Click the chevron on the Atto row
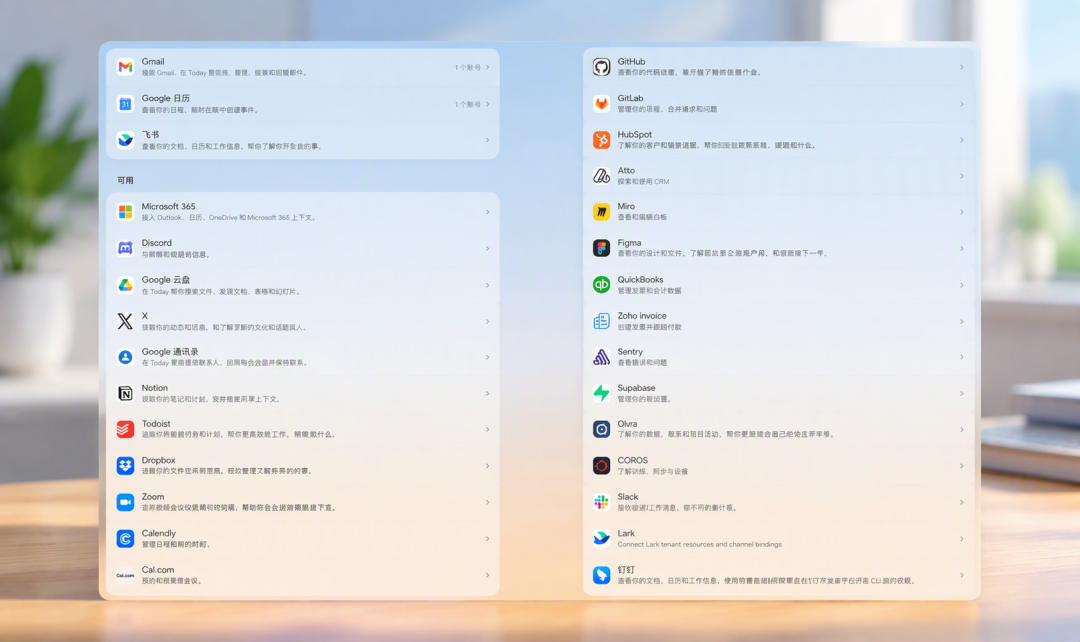Screen dimensions: 1080x642 coord(962,176)
